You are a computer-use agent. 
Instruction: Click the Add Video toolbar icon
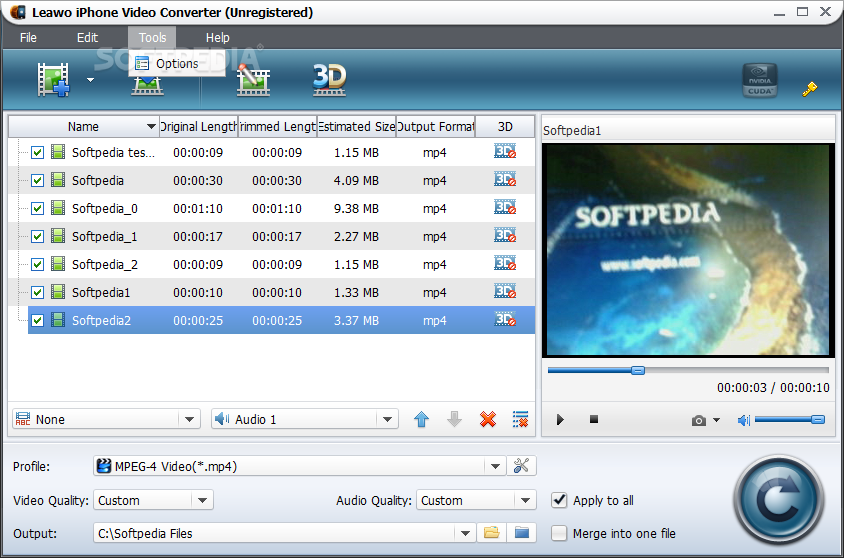(x=53, y=80)
